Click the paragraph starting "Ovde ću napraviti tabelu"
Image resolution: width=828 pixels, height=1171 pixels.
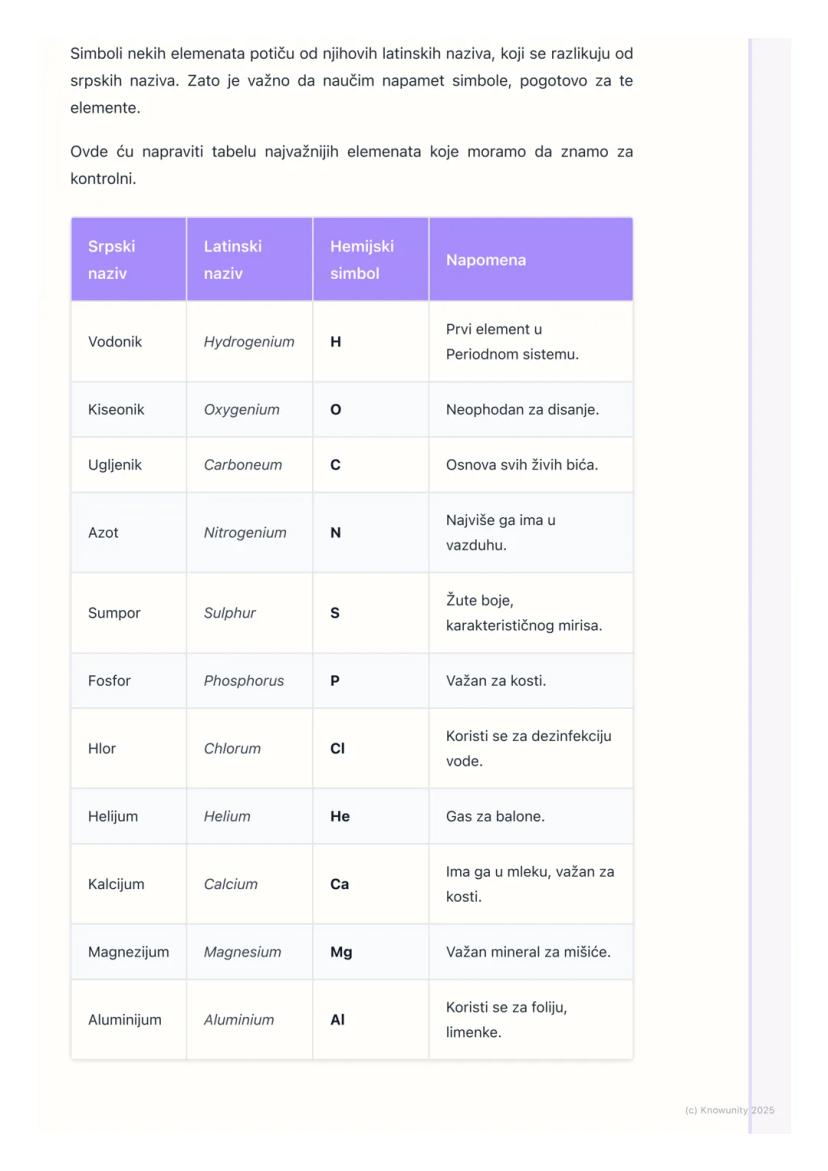[351, 166]
